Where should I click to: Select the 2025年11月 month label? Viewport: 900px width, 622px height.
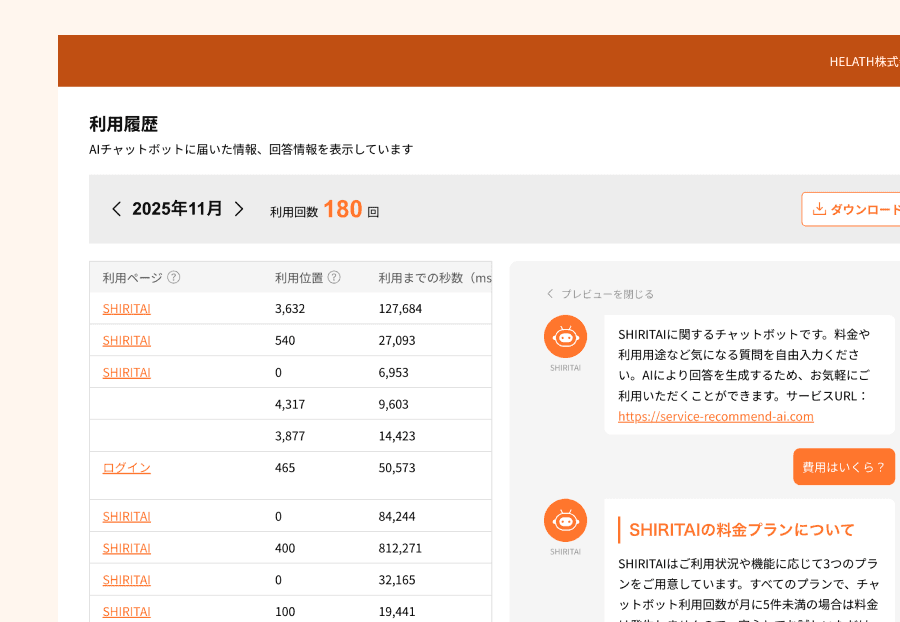[177, 208]
